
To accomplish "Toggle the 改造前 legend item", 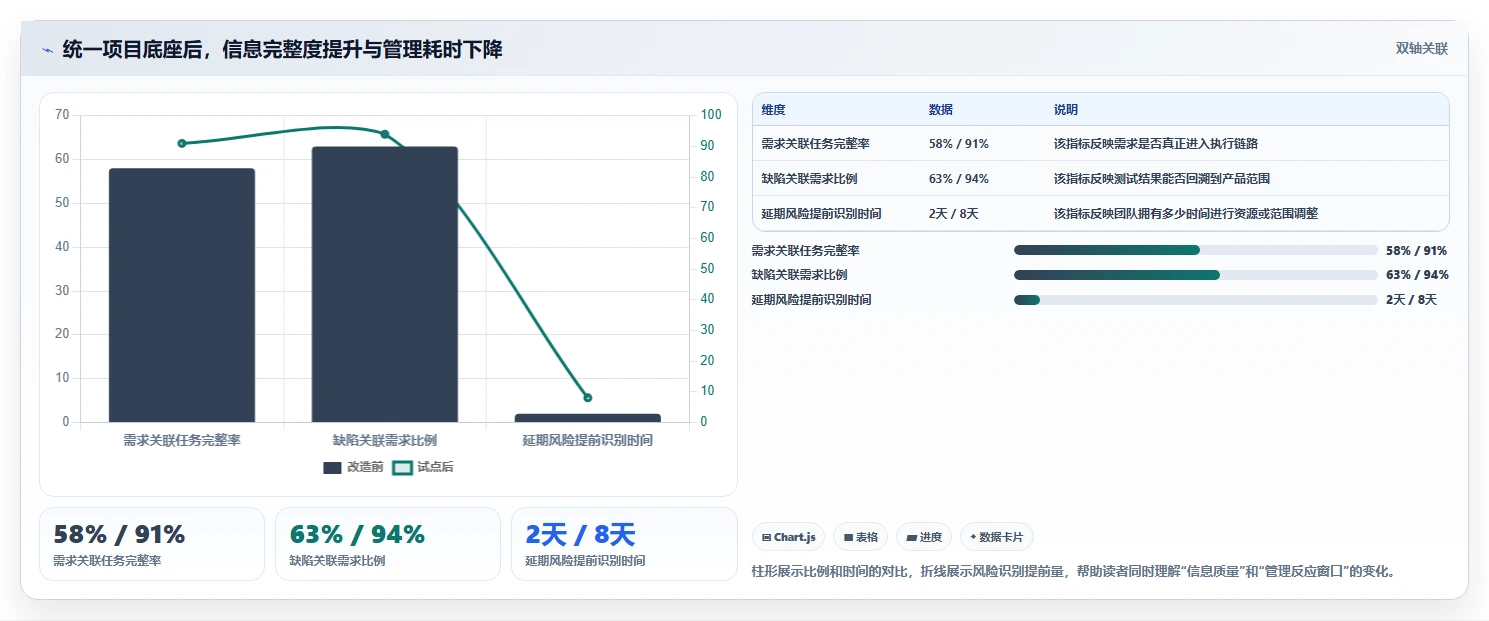I will (353, 467).
